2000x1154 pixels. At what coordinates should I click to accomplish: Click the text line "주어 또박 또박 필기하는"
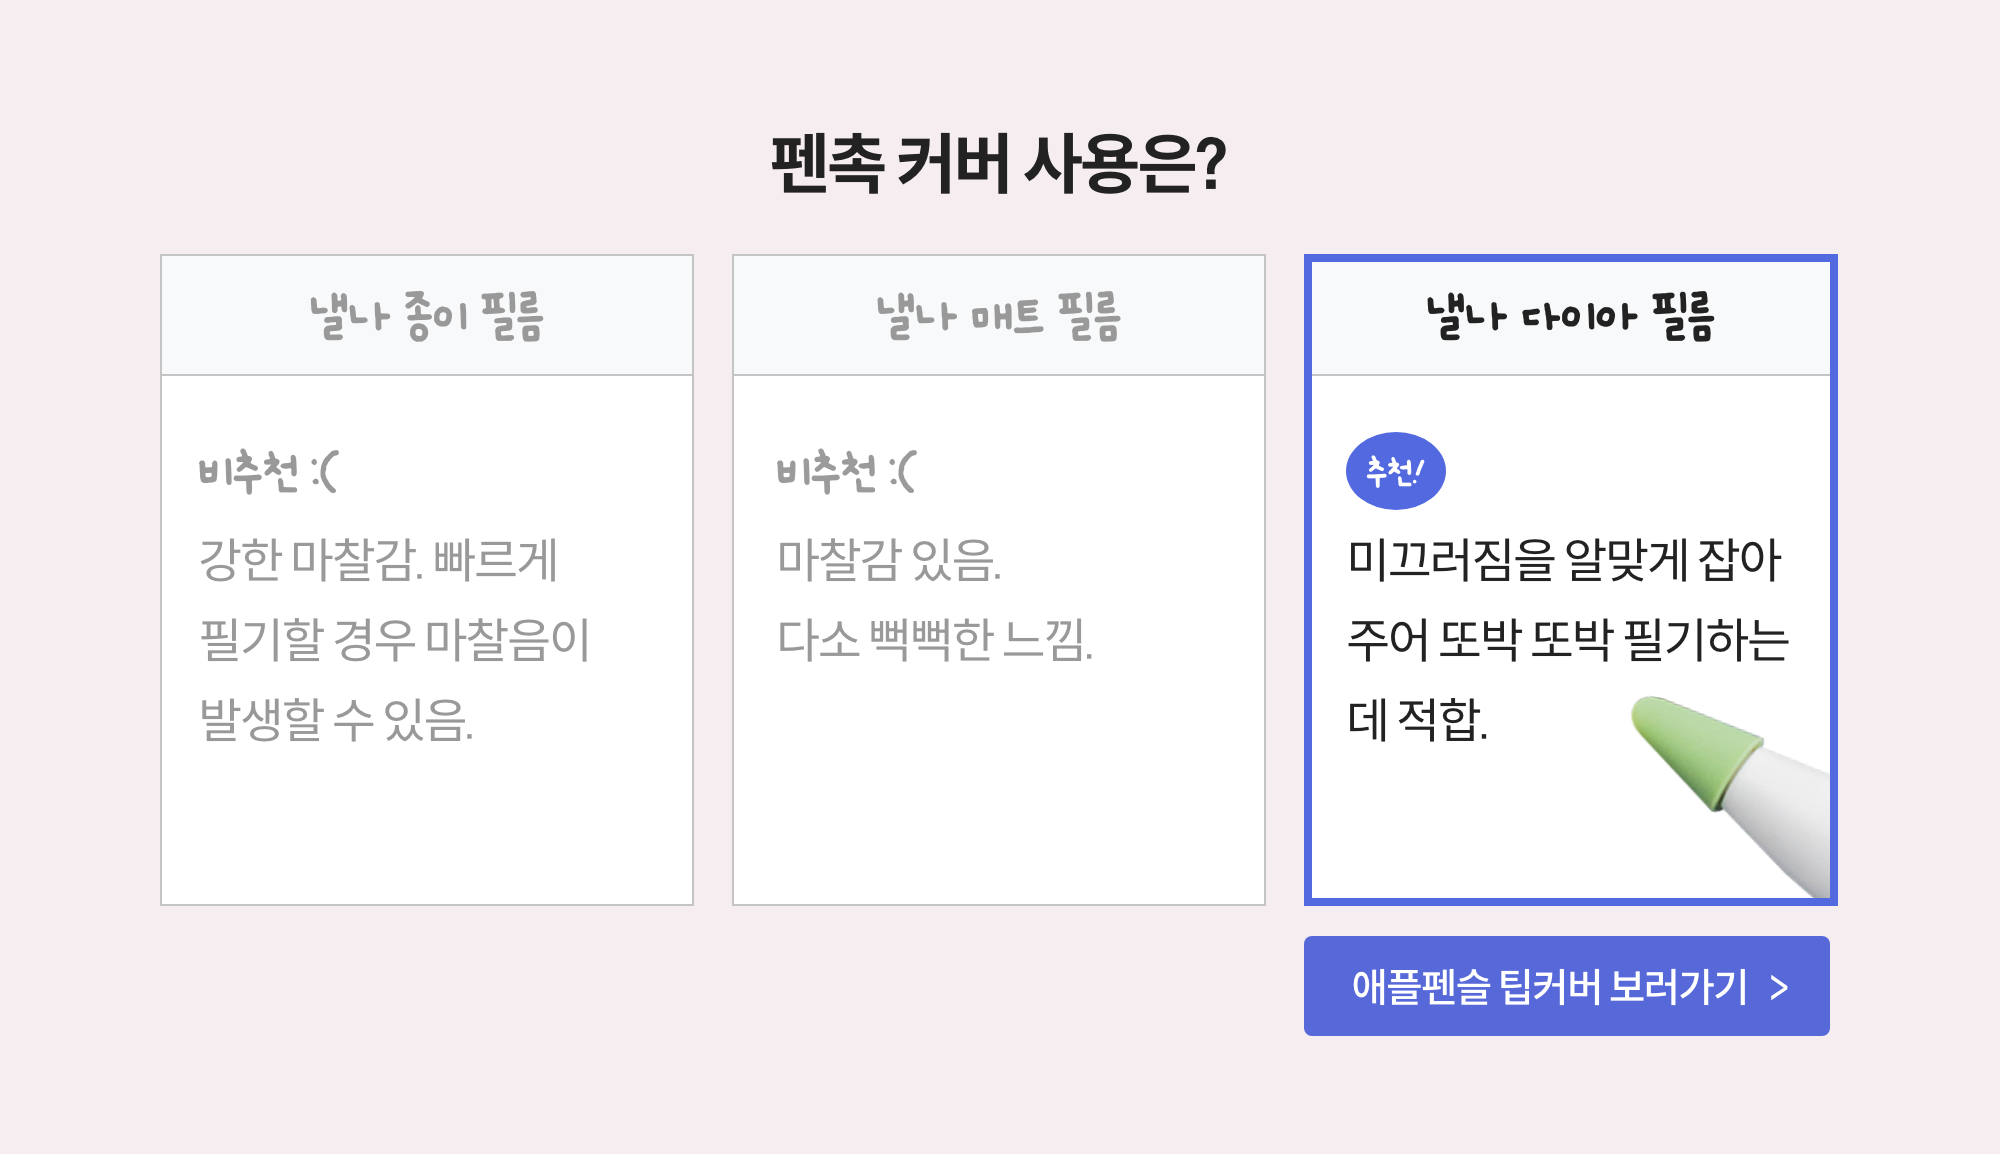coord(1568,639)
